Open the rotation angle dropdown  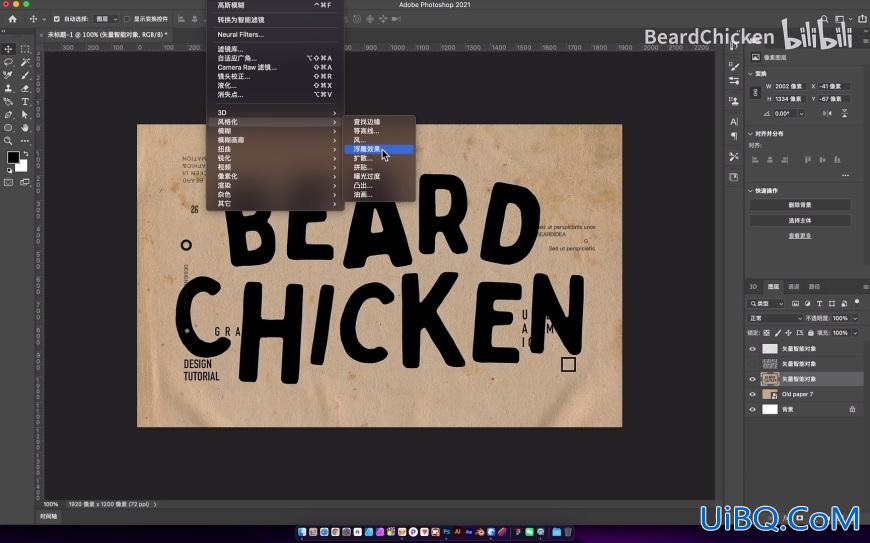coord(801,113)
